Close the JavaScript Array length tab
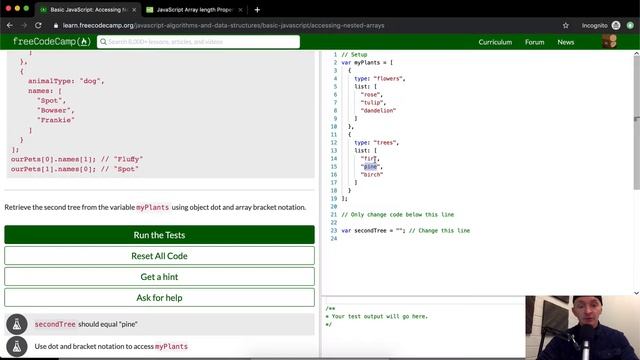The height and width of the screenshot is (360, 640). pyautogui.click(x=240, y=10)
